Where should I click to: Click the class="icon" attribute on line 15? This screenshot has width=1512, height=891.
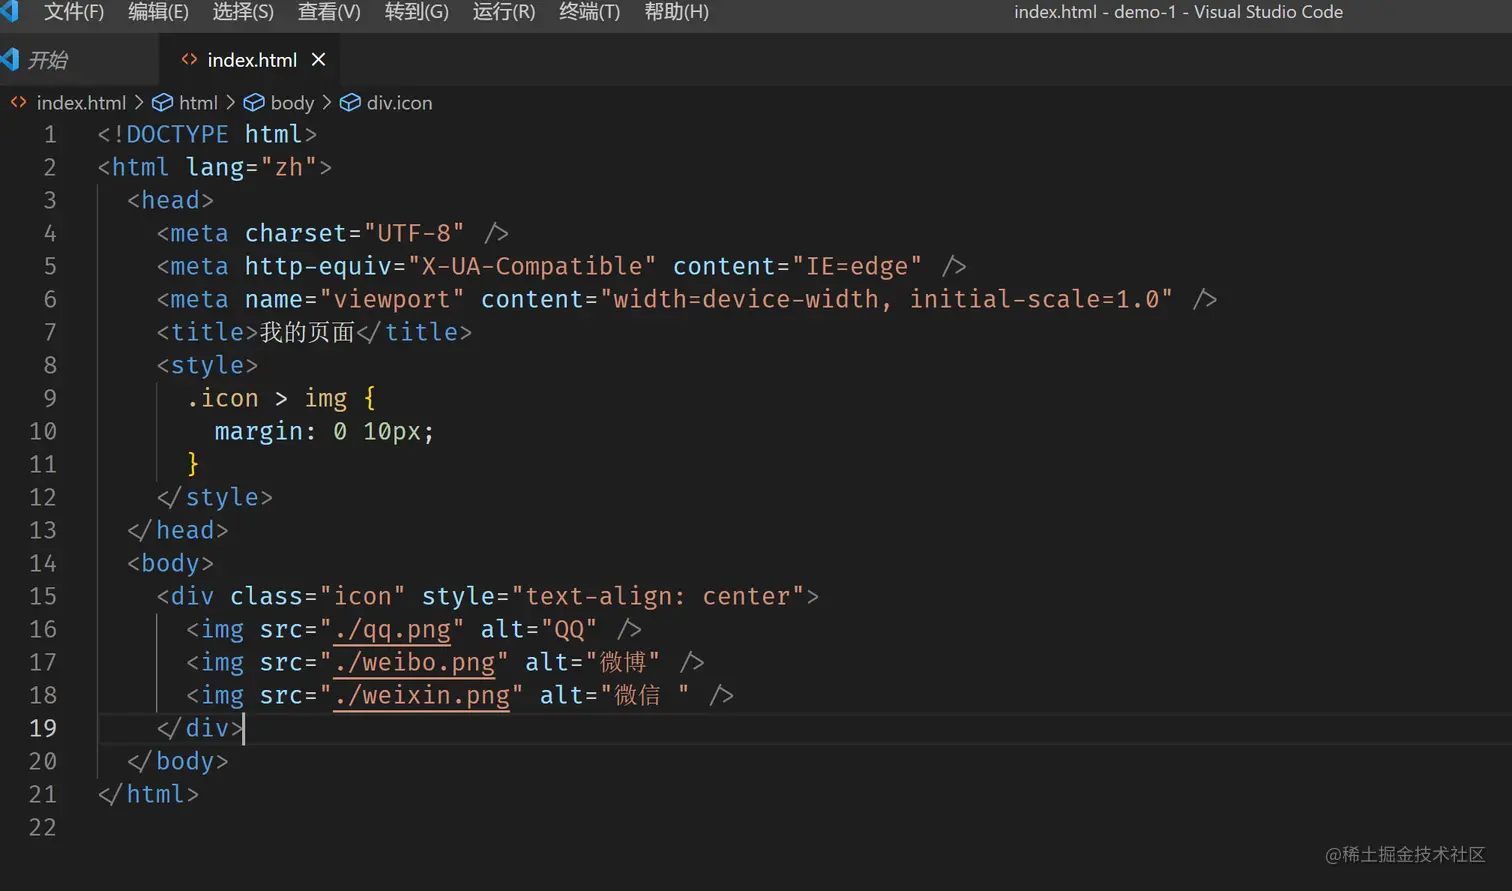click(318, 596)
